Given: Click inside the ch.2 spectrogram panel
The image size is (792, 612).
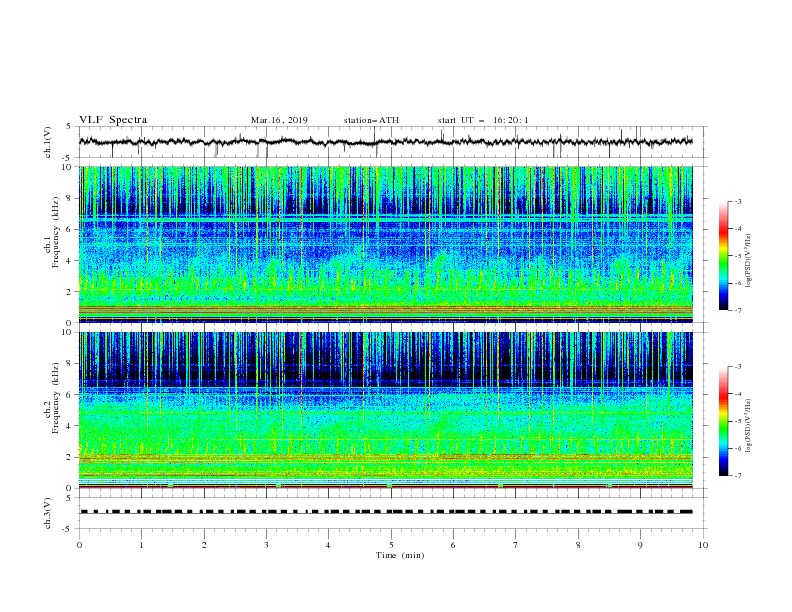Looking at the screenshot, I should (x=385, y=410).
